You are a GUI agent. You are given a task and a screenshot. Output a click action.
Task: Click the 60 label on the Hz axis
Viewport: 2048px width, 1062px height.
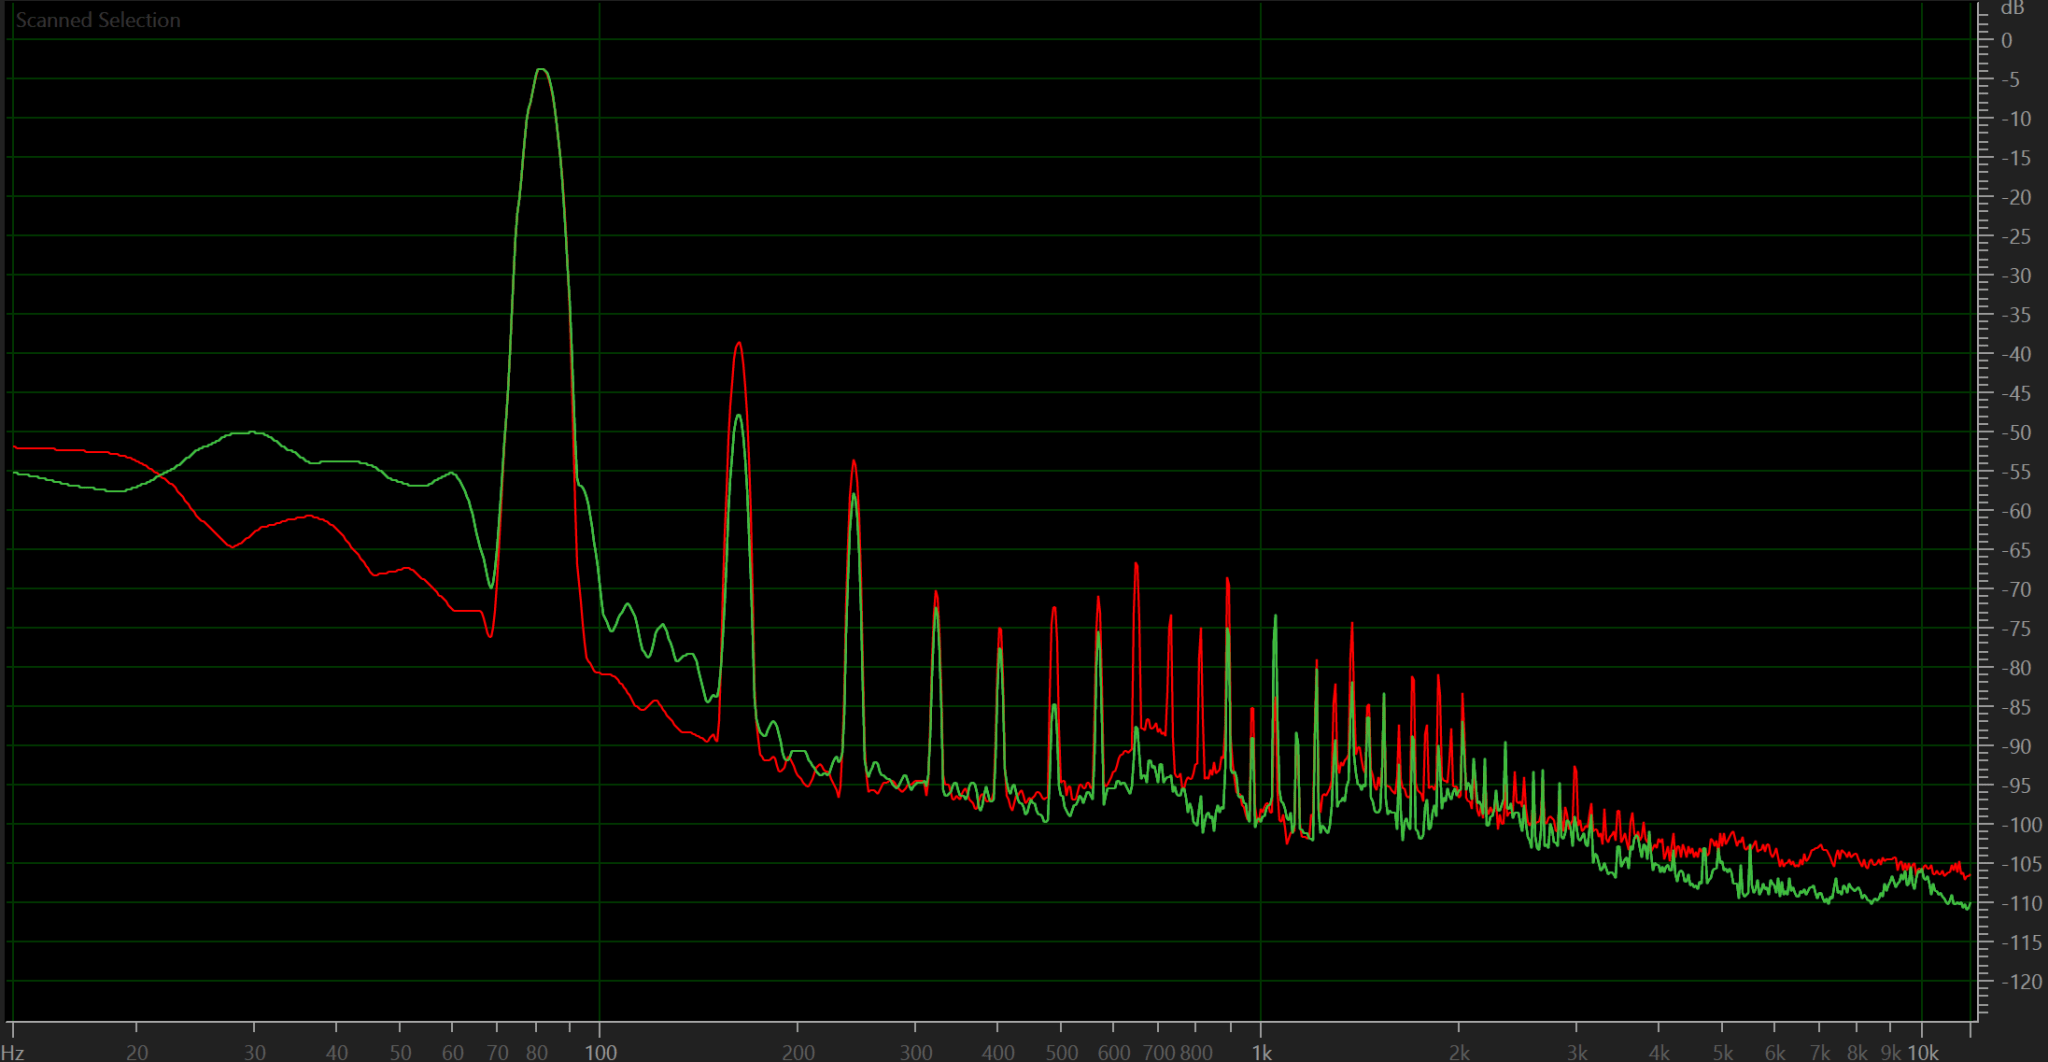coord(453,1052)
